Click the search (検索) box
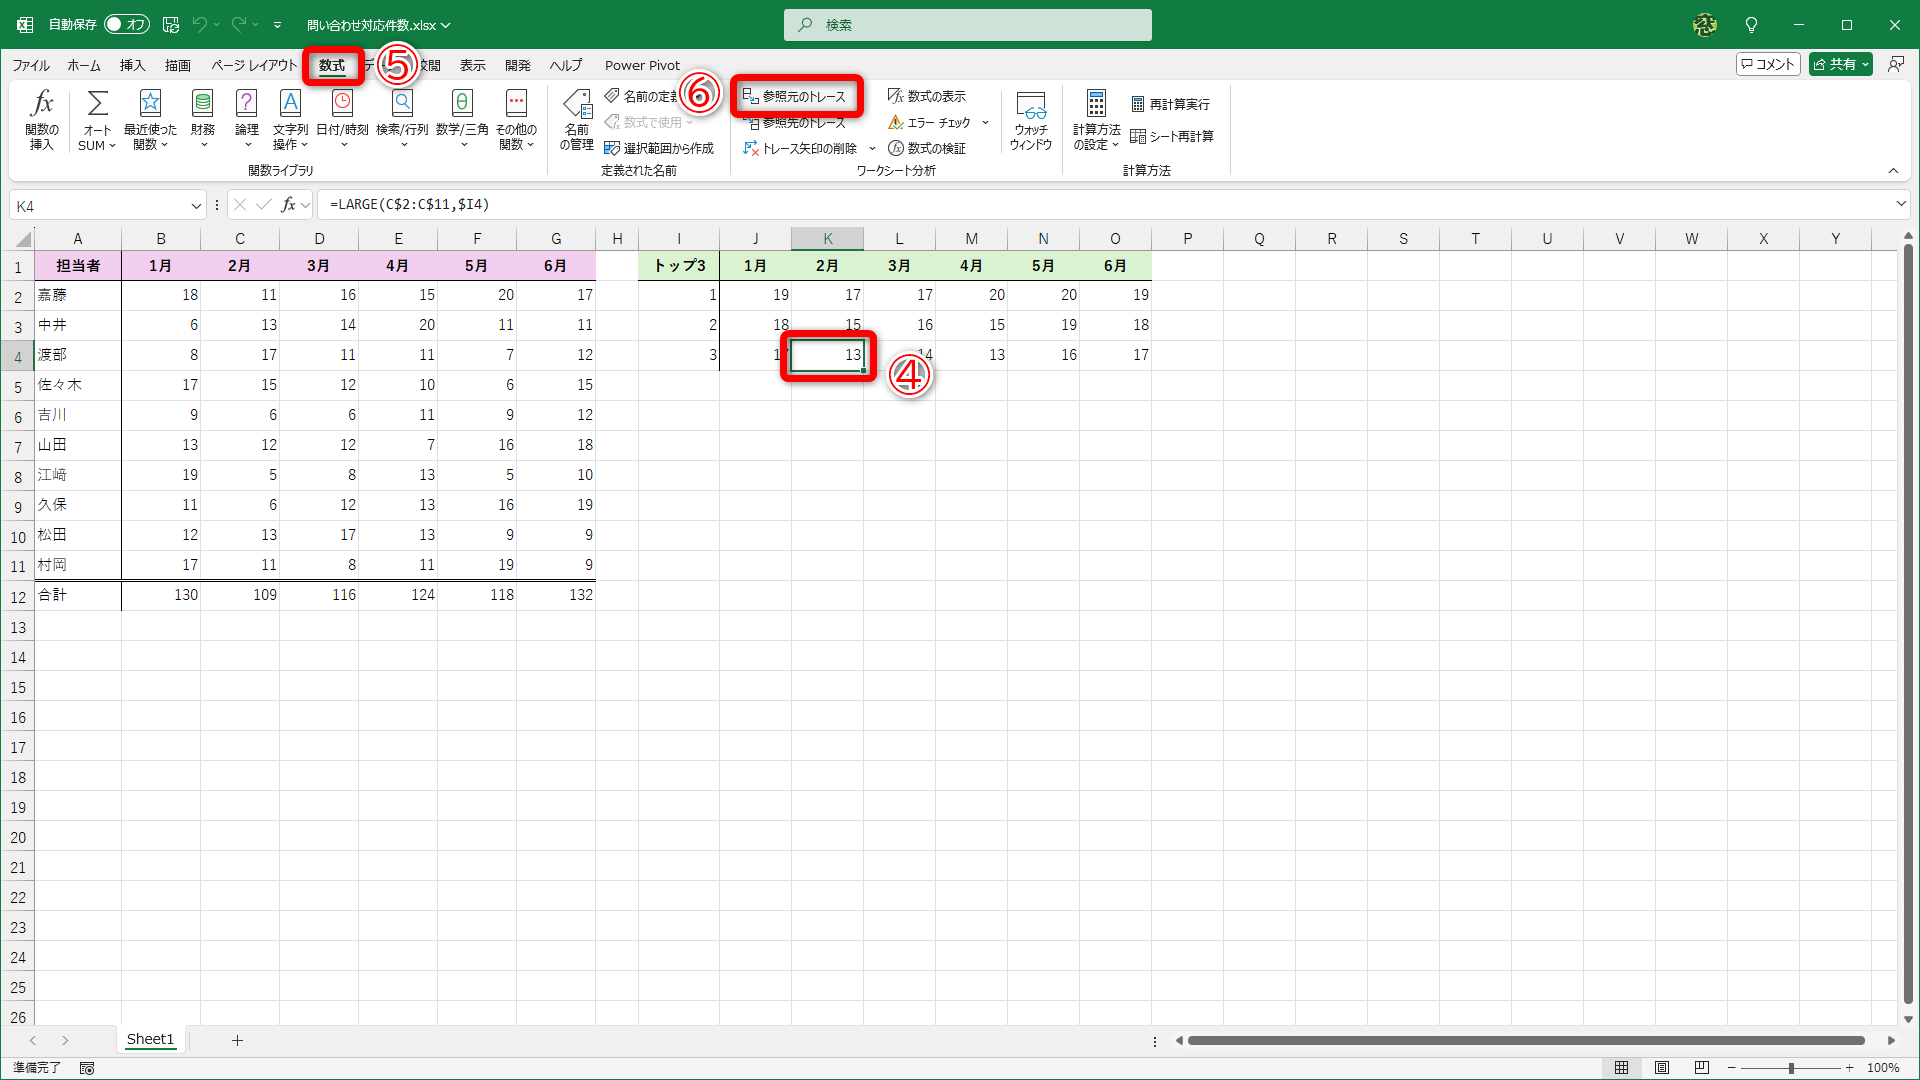This screenshot has width=1920, height=1080. 967,25
